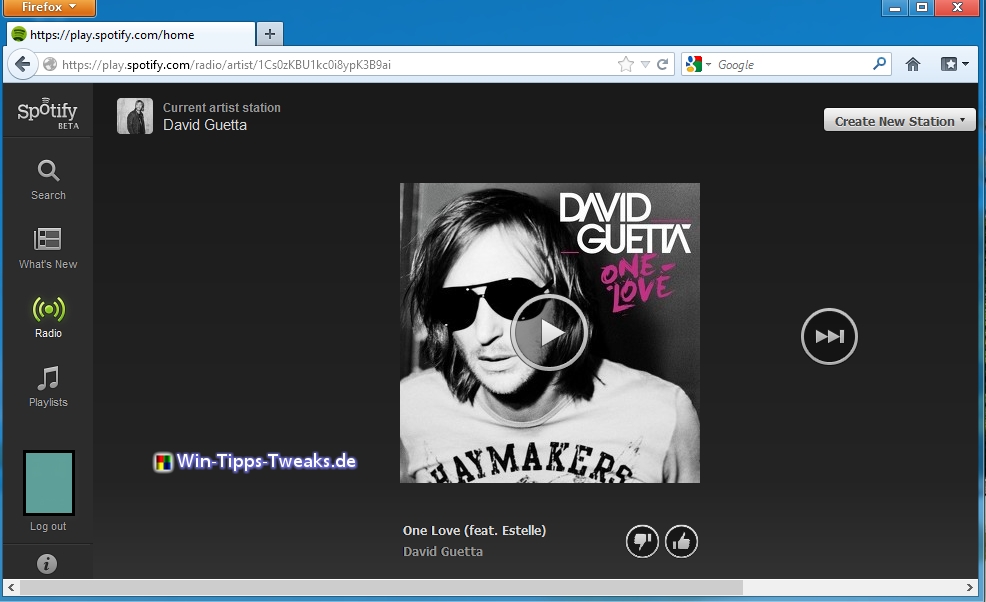Log out of Spotify
Viewport: 986px width, 602px height.
(x=48, y=527)
